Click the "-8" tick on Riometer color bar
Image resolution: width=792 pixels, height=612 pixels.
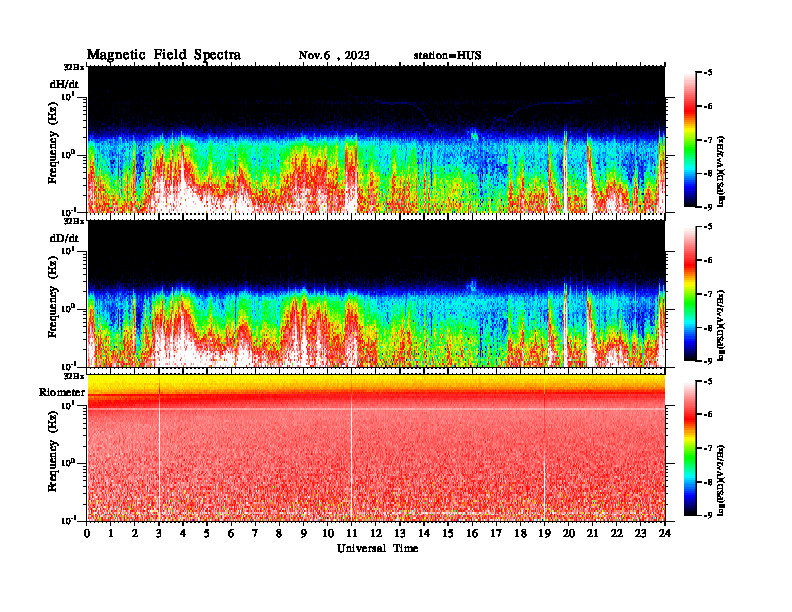click(708, 482)
